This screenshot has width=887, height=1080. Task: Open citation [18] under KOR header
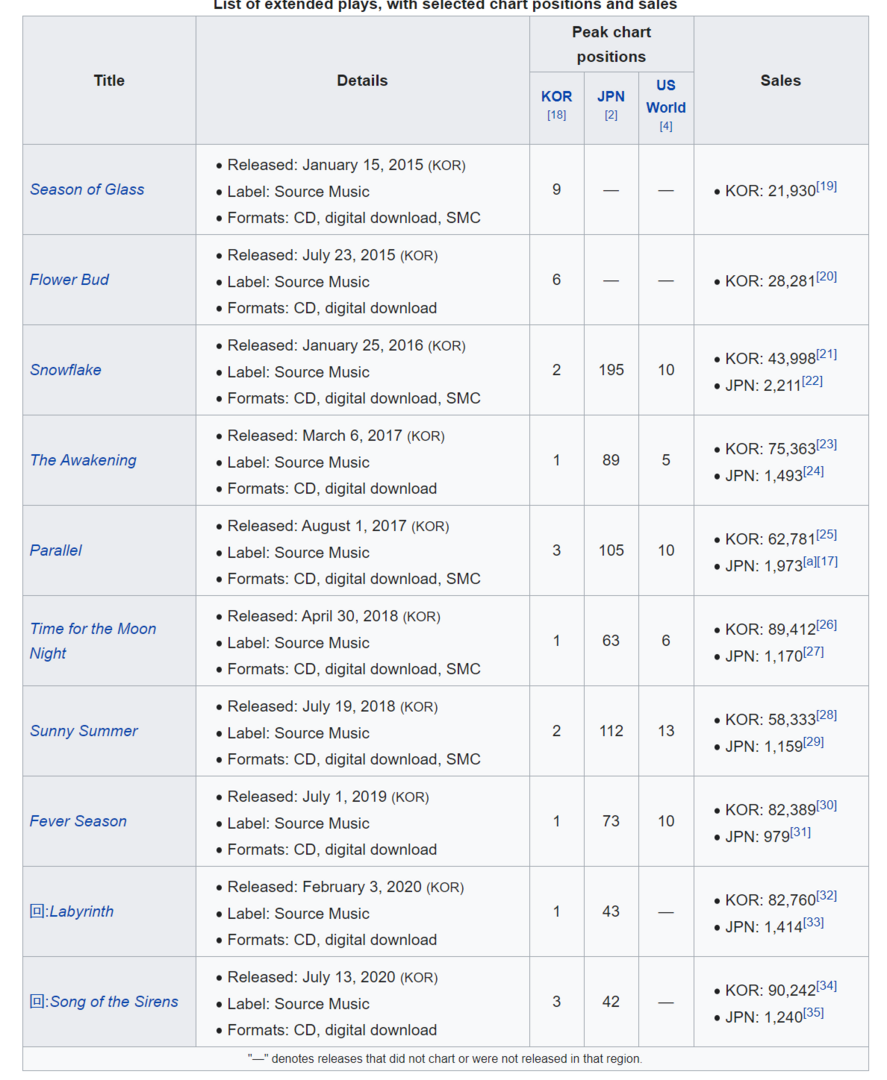[x=556, y=115]
